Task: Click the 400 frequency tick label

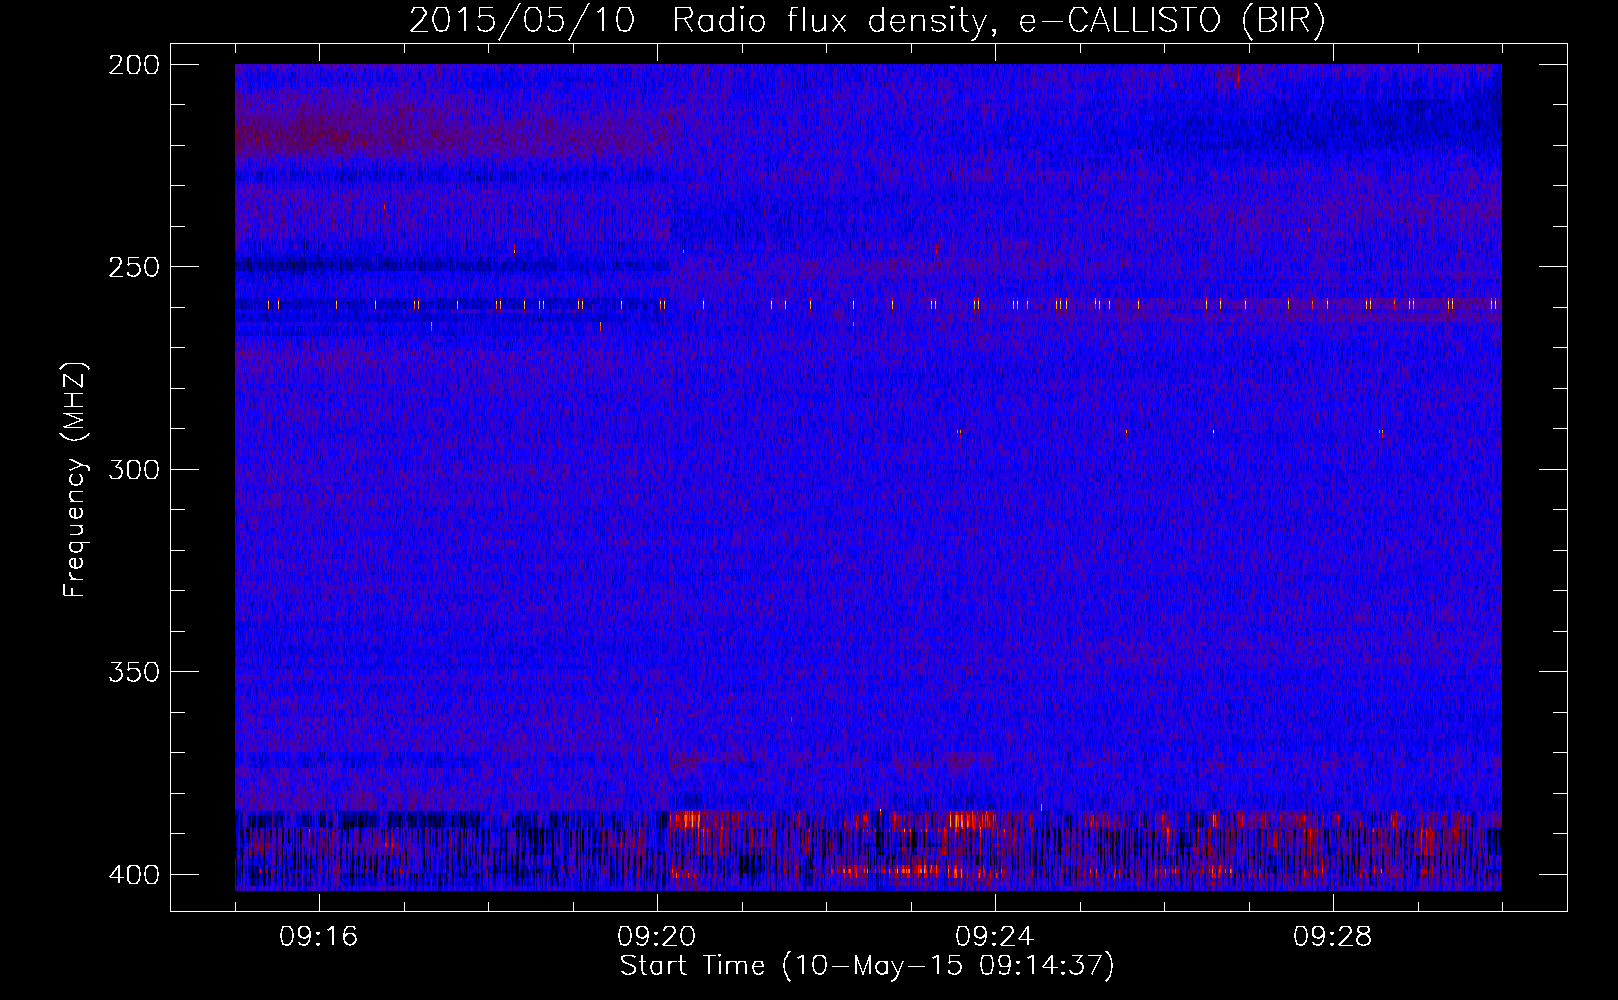Action: [134, 875]
